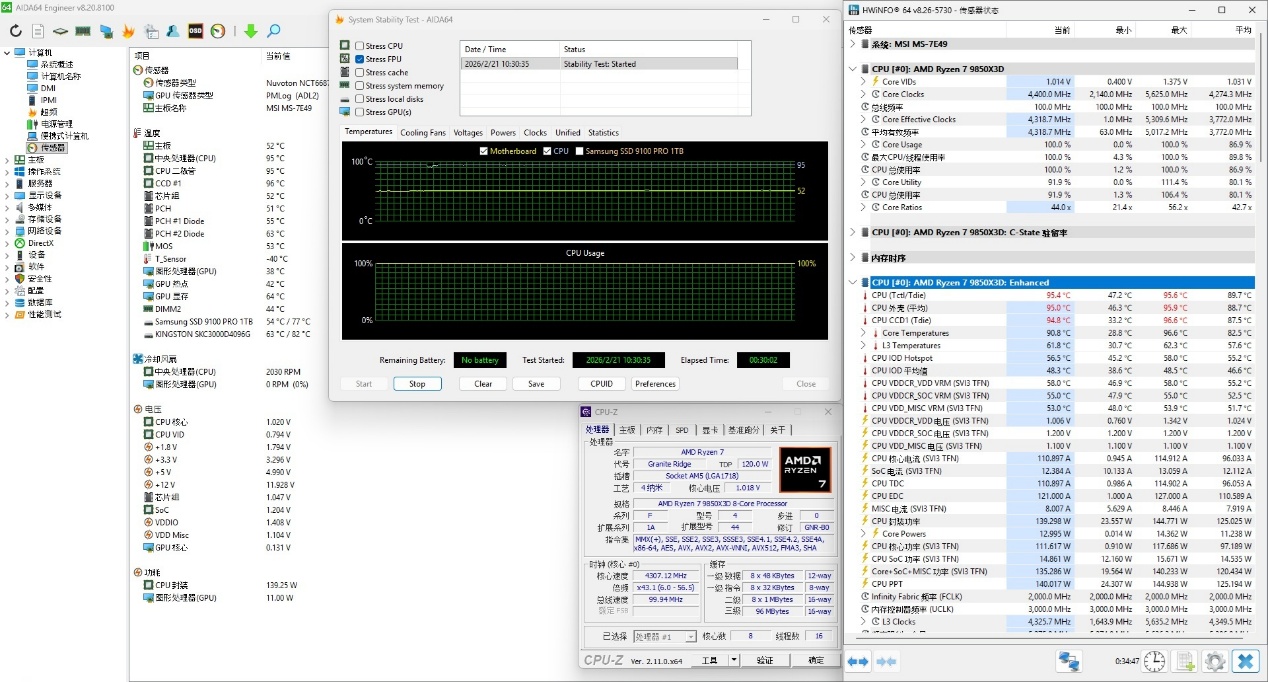Expand the 性能测试 tree node
This screenshot has width=1268, height=682.
click(x=7, y=314)
